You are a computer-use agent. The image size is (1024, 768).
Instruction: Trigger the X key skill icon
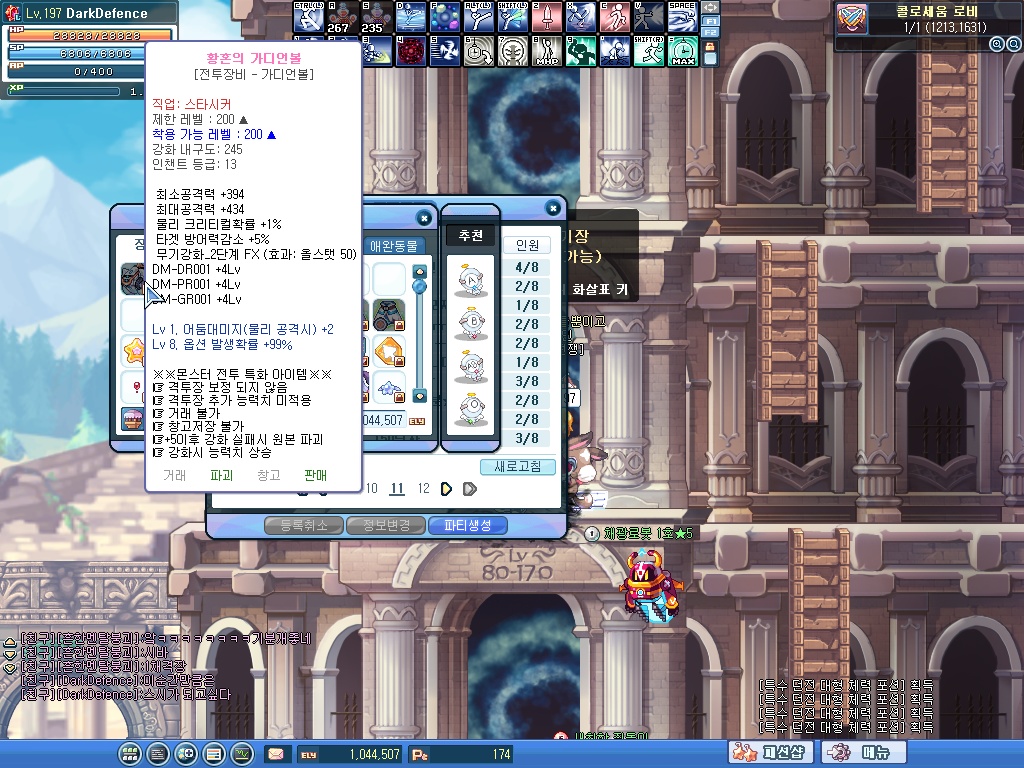pos(581,17)
